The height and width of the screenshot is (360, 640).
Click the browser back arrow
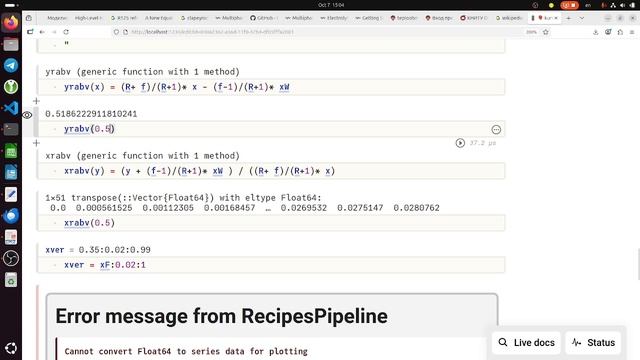tap(42, 32)
